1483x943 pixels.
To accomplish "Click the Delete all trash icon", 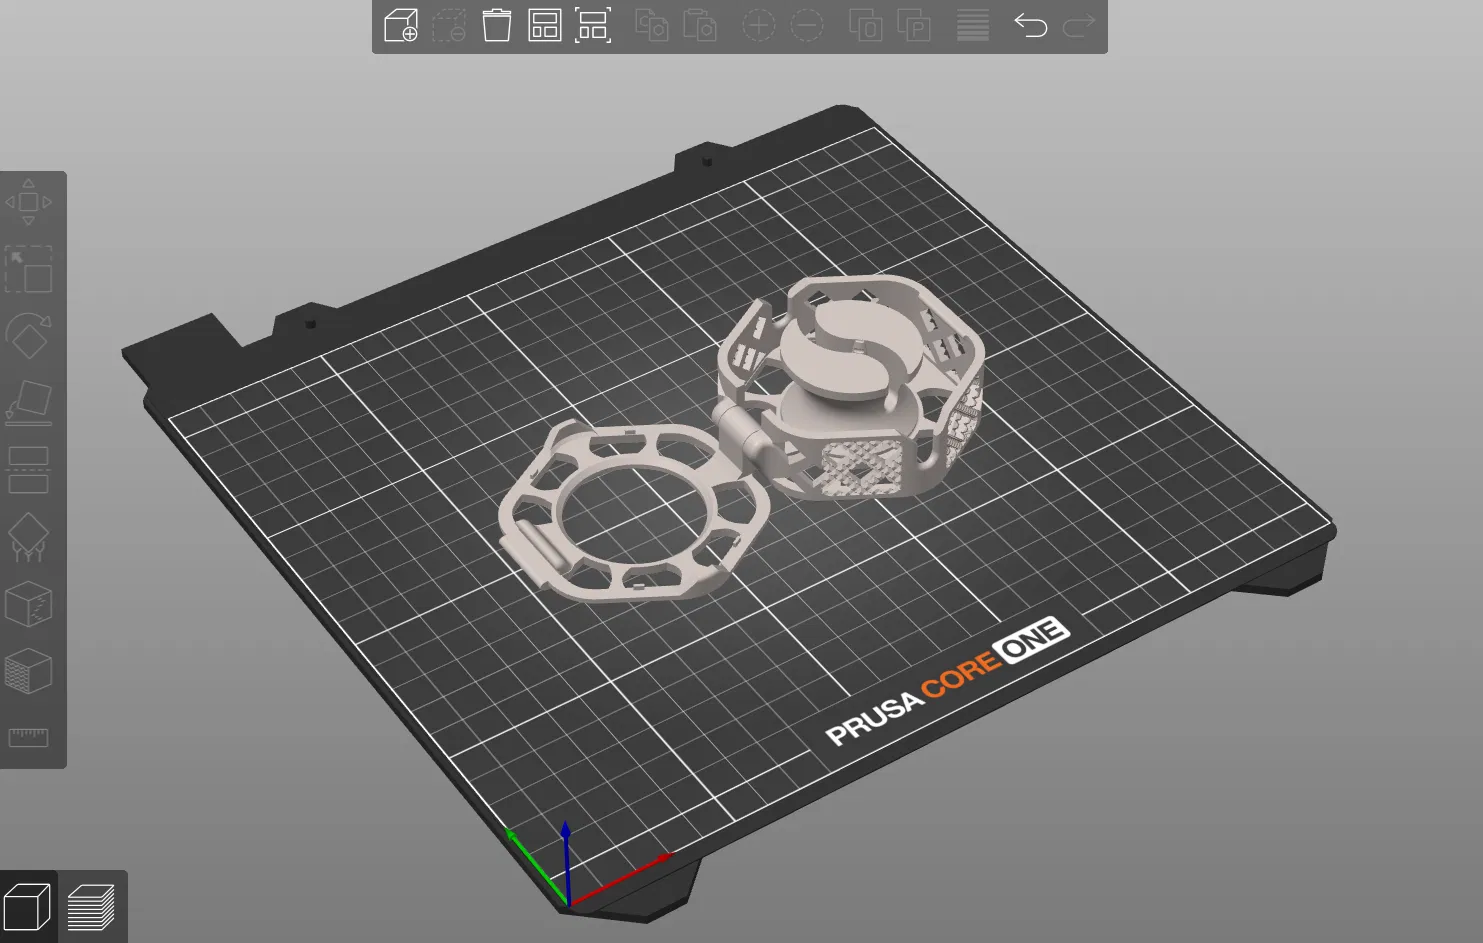I will coord(497,26).
